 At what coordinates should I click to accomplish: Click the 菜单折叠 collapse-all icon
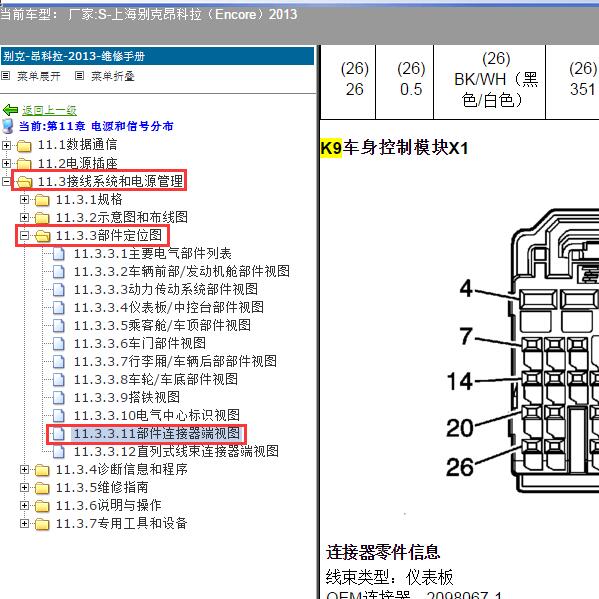(79, 76)
